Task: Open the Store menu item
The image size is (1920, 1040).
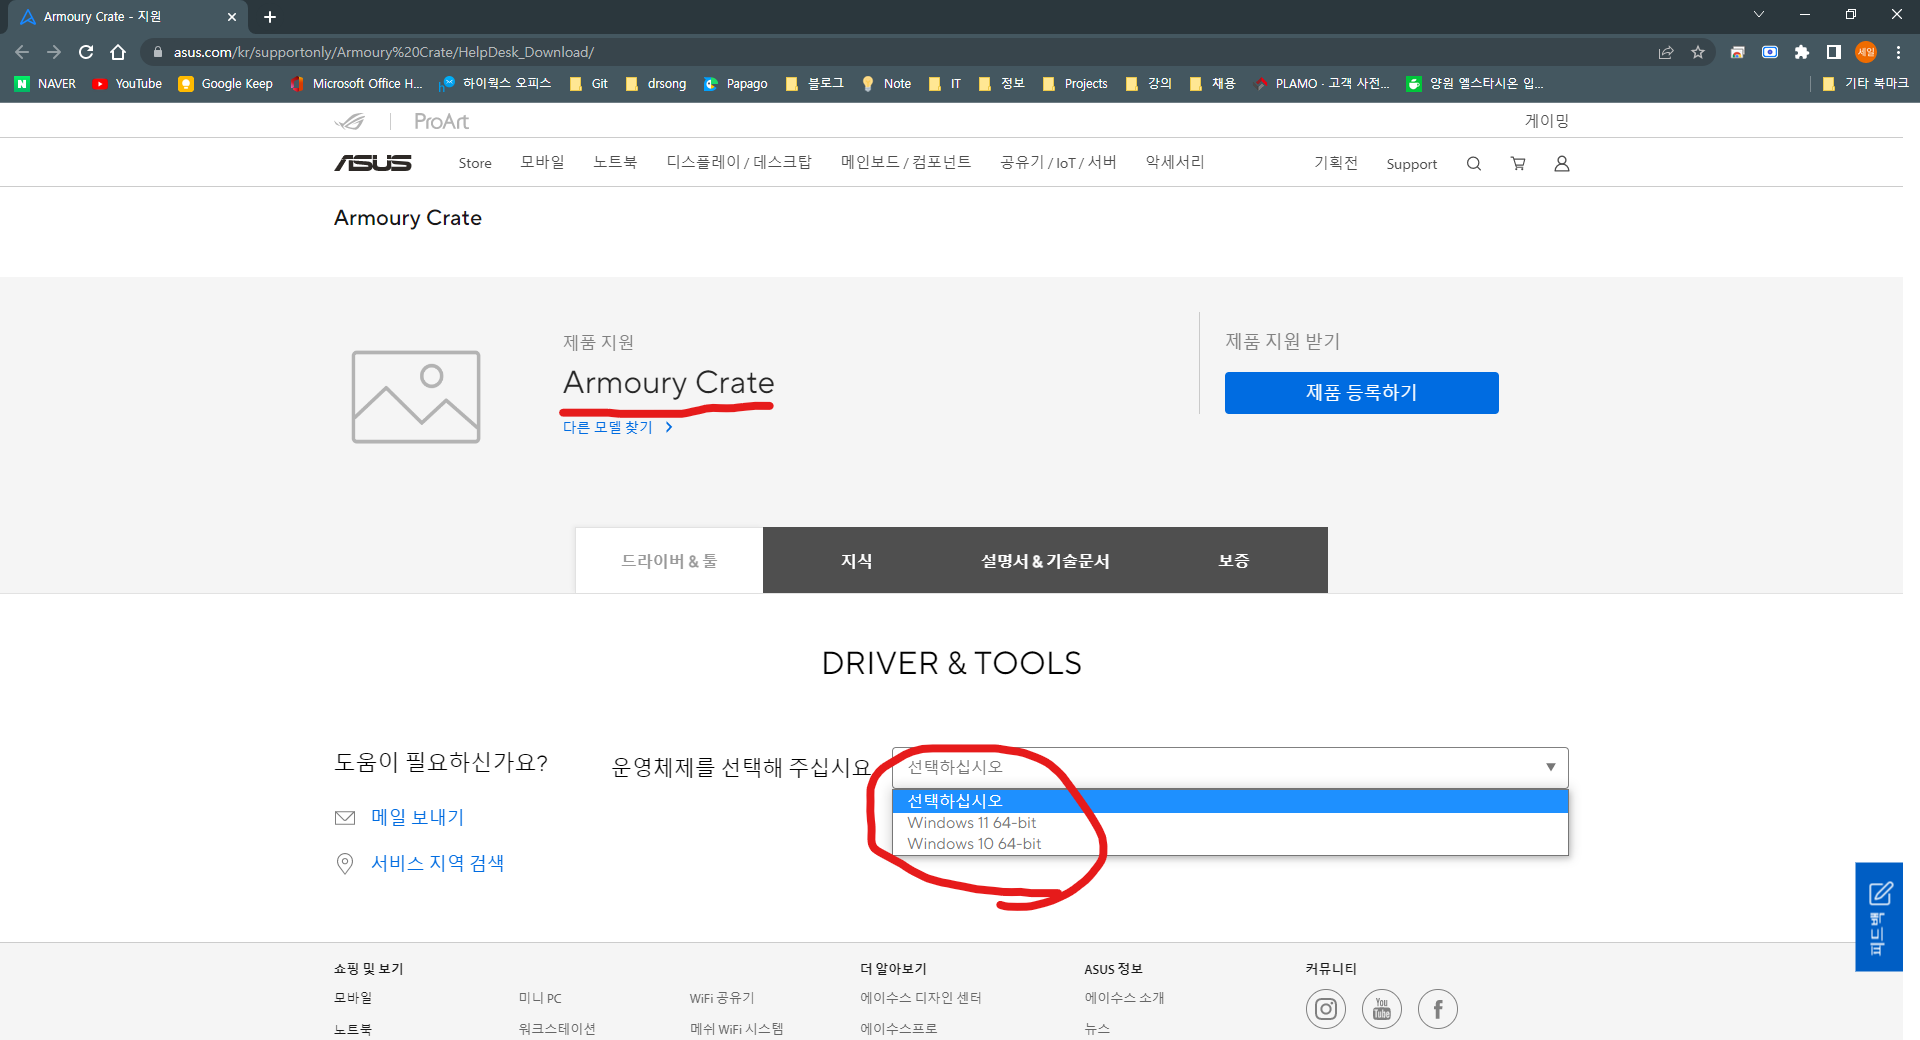Action: (x=475, y=163)
